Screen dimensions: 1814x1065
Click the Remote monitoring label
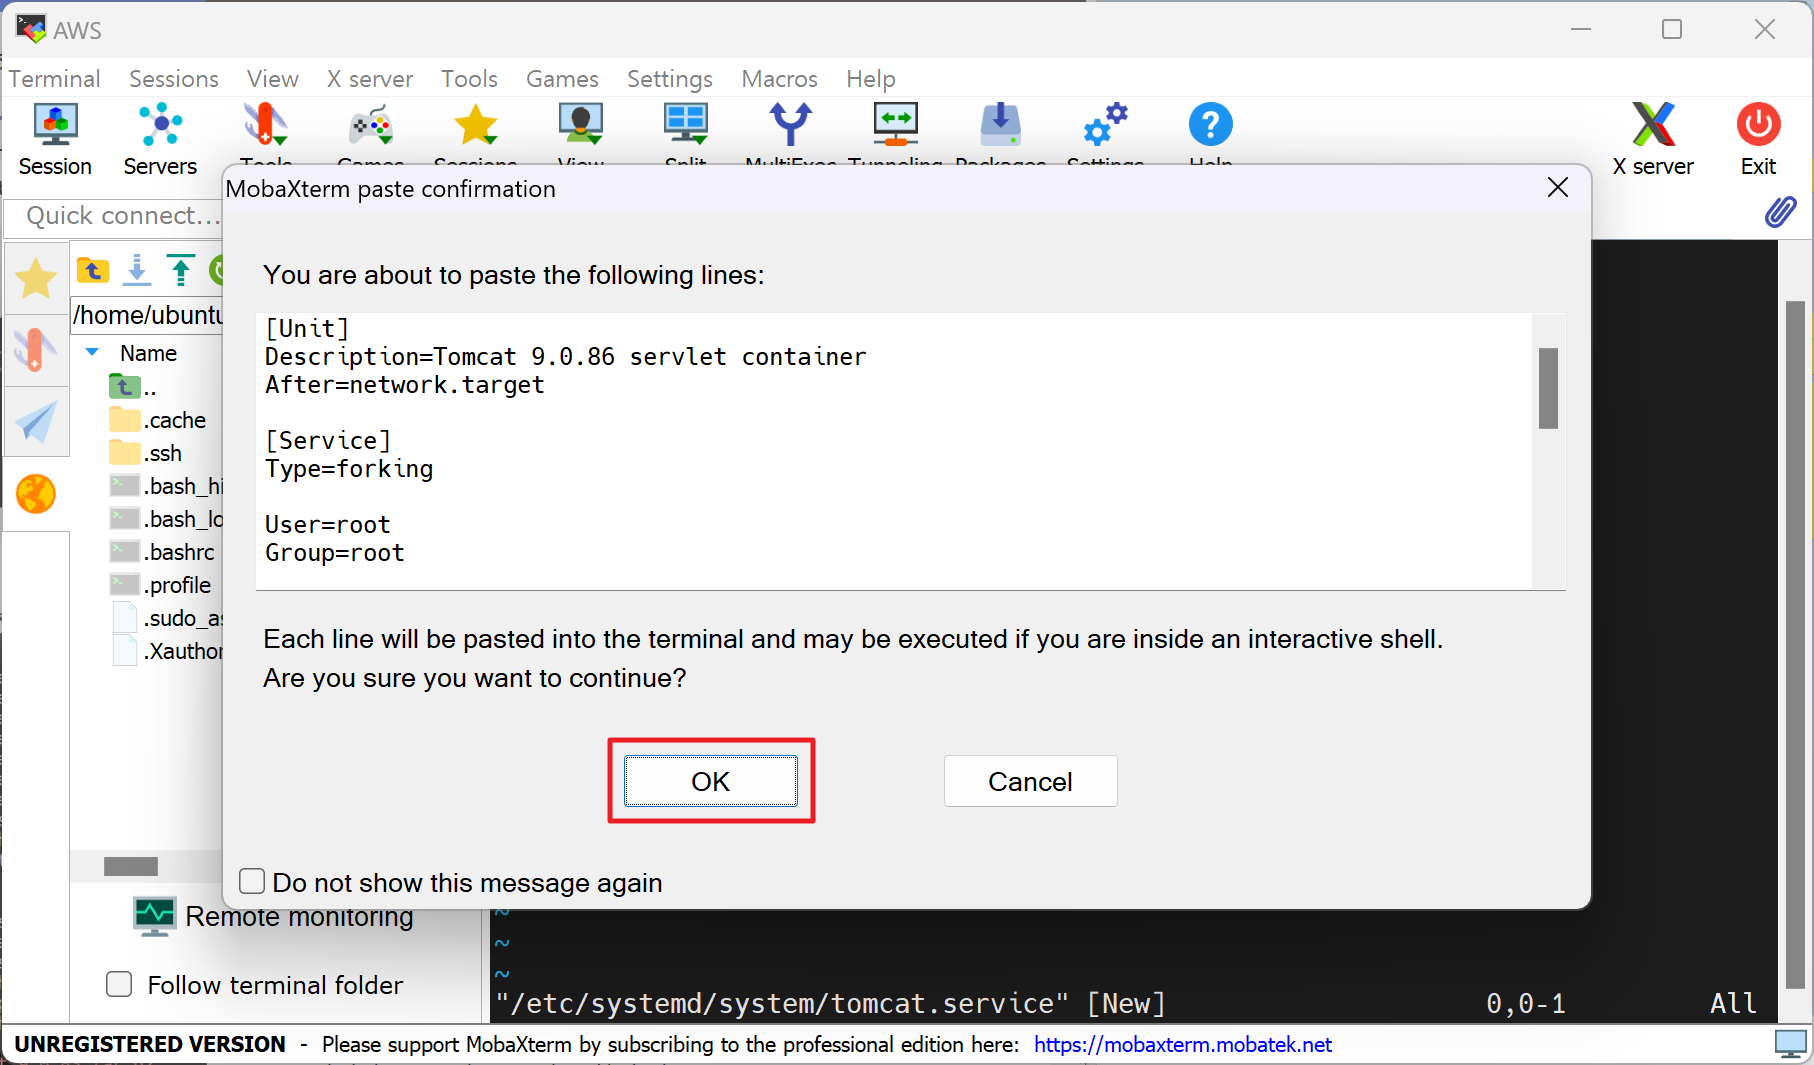click(x=299, y=916)
